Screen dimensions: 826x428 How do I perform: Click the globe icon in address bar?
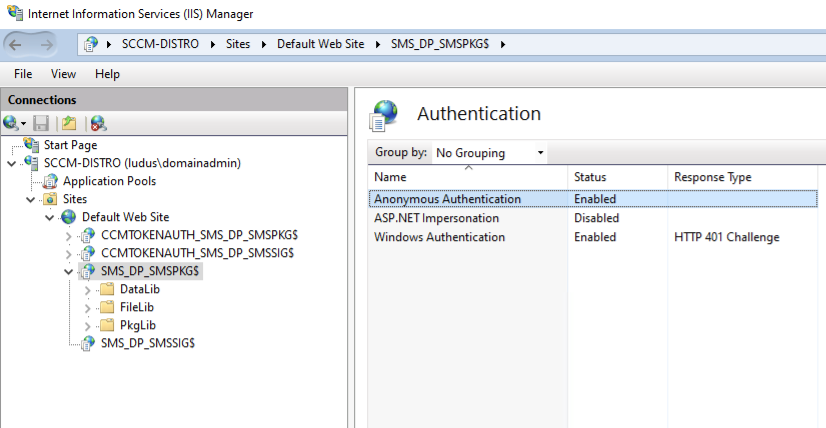[x=91, y=44]
